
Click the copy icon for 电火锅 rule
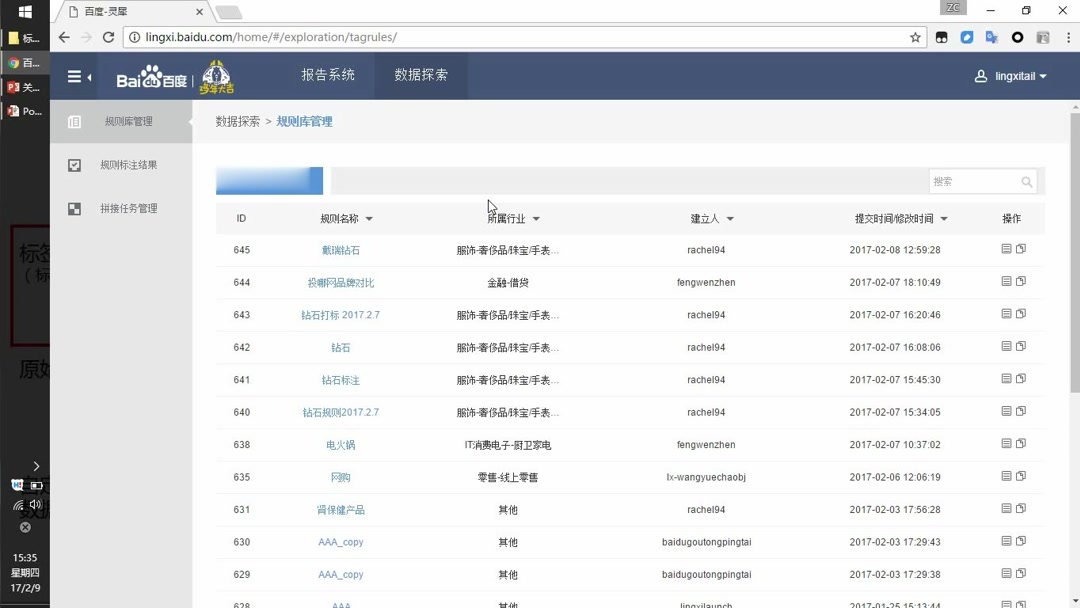click(1019, 444)
